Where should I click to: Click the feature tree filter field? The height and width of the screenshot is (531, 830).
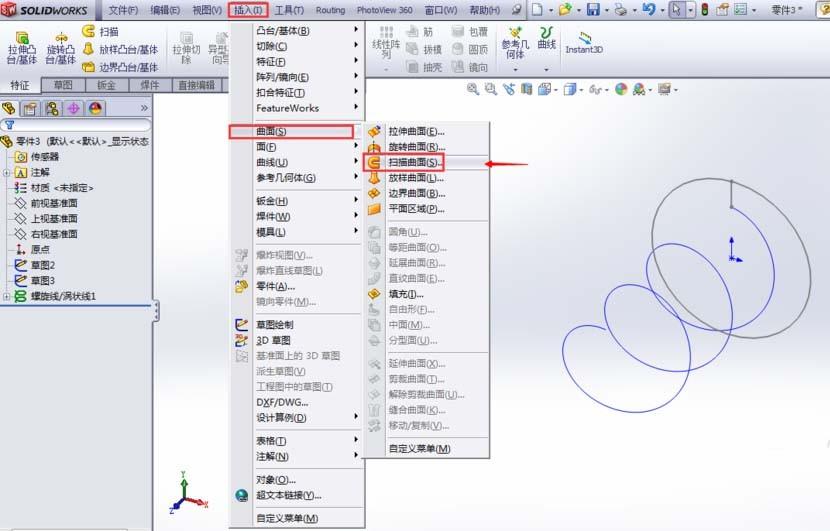tap(76, 125)
